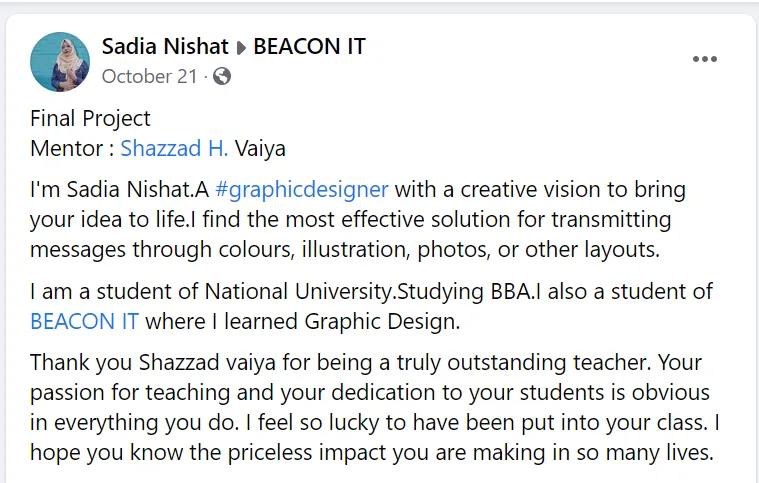Open the three-dot post options menu

click(x=705, y=59)
